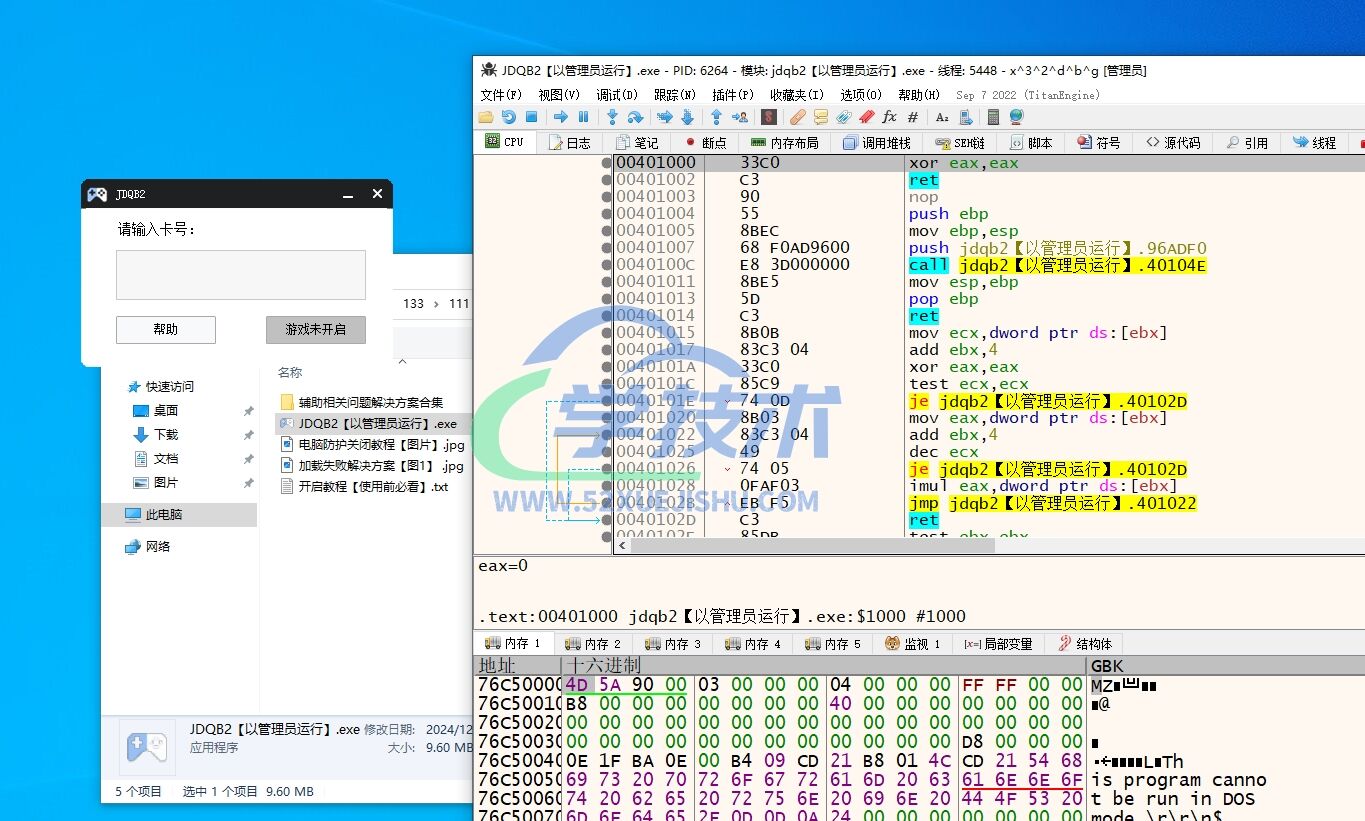This screenshot has height=821, width=1365.
Task: Toggle breakpoint dot at address 00401015
Action: tap(607, 333)
